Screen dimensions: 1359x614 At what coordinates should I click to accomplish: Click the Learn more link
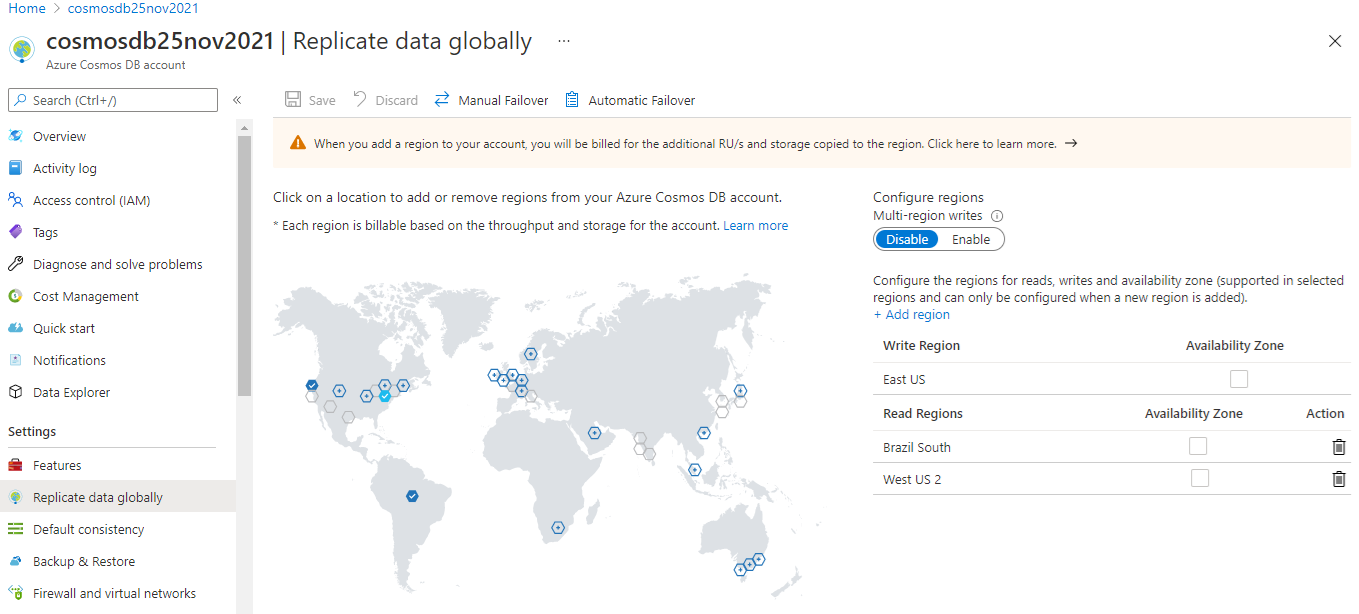(x=755, y=226)
